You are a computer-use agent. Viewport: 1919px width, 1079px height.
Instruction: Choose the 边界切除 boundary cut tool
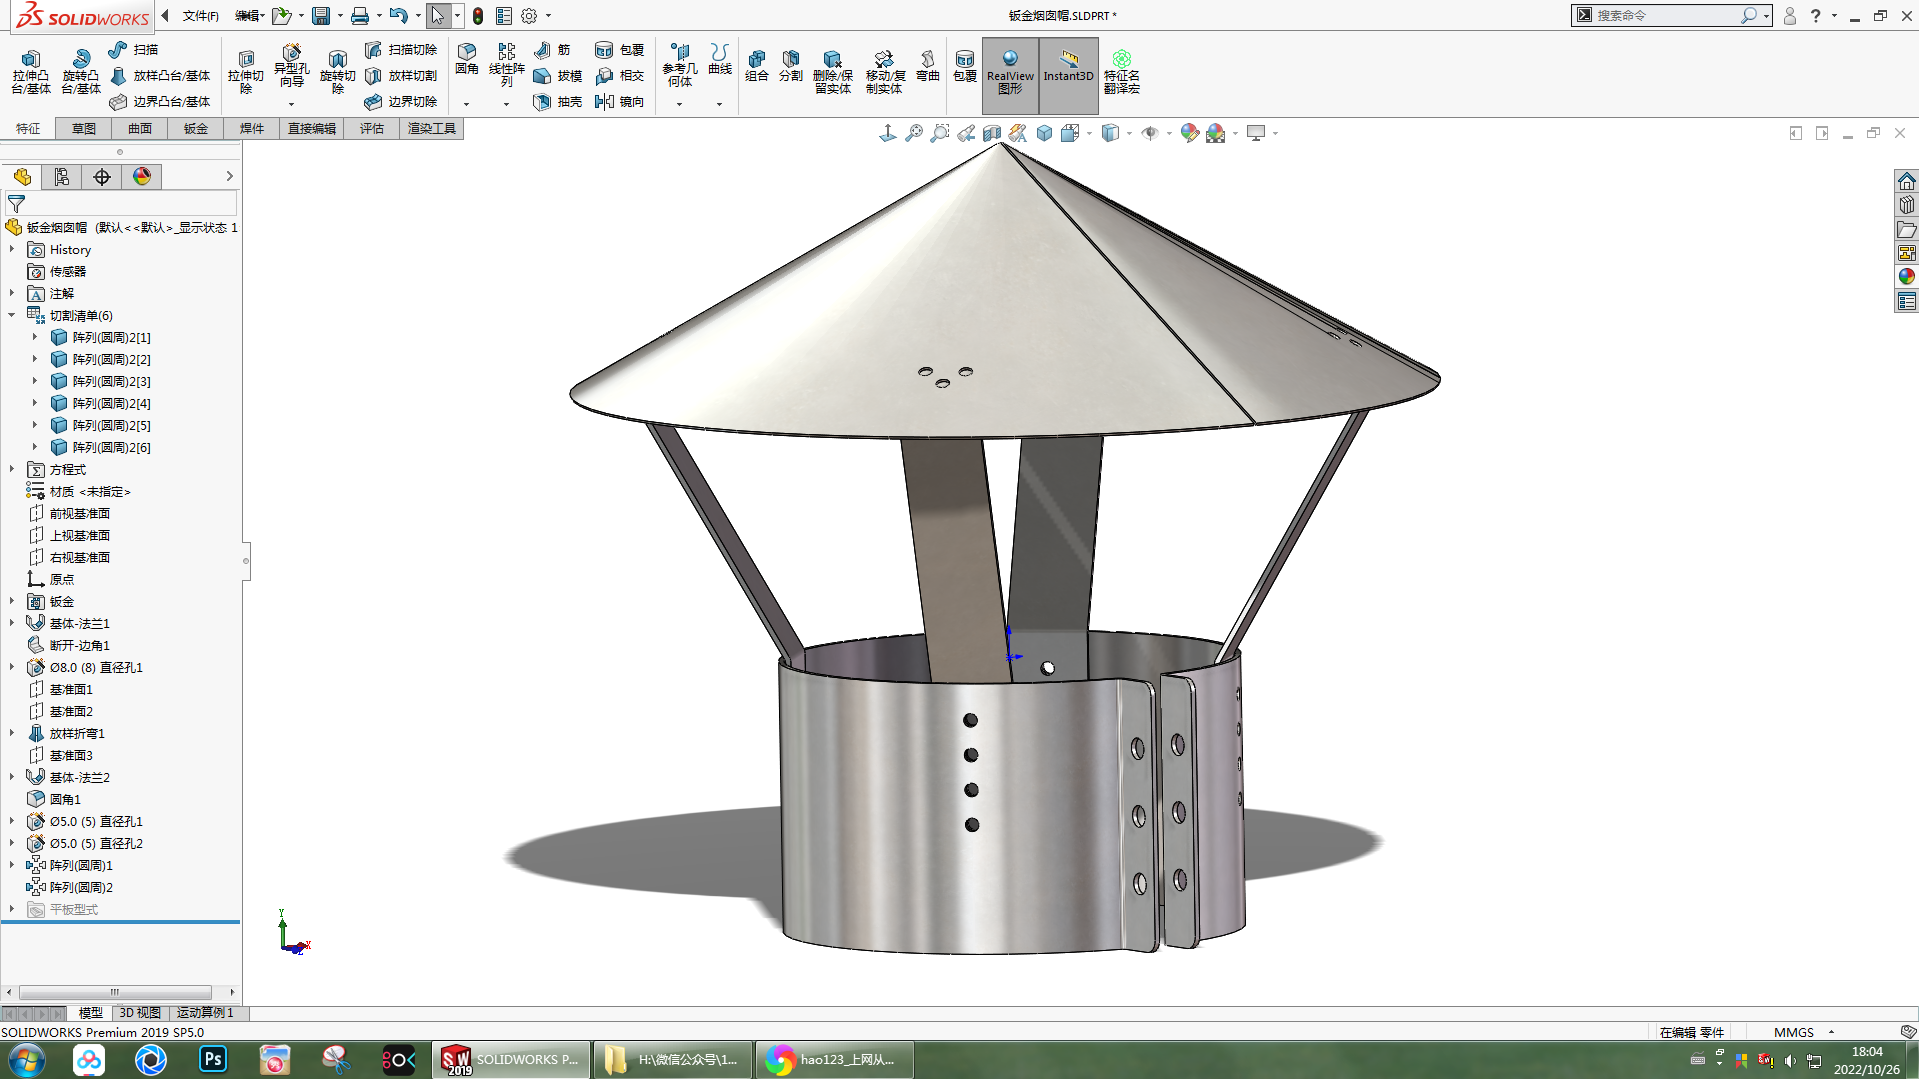pyautogui.click(x=401, y=101)
